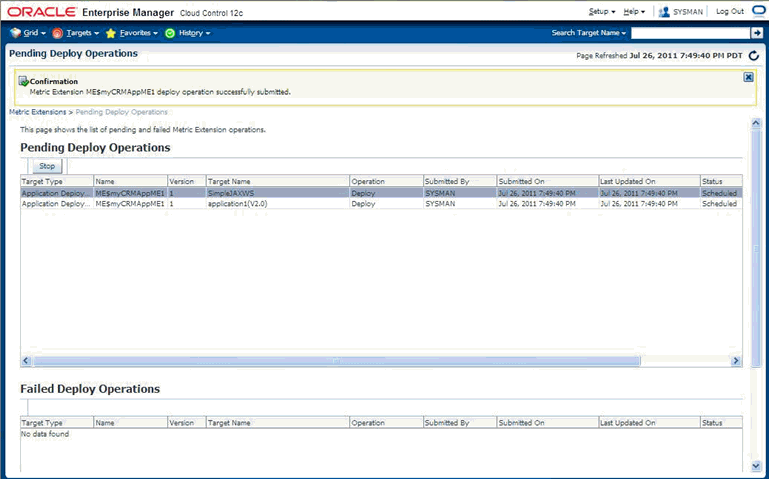
Task: Click pending Submitted On column header
Action: 548,181
